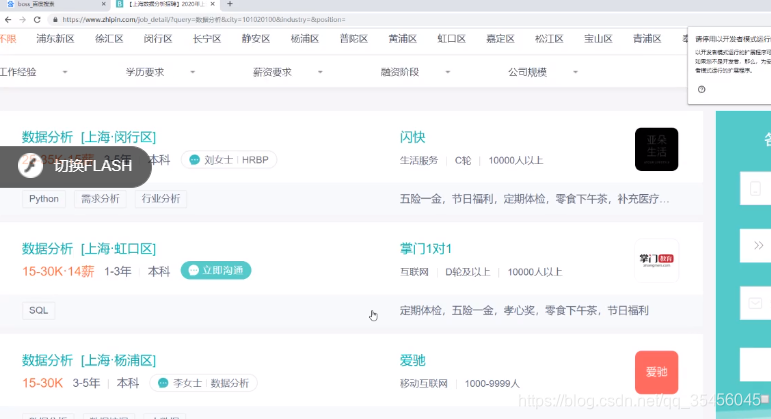The image size is (771, 419).
Task: Switch to the boss search tab
Action: click(x=54, y=4)
